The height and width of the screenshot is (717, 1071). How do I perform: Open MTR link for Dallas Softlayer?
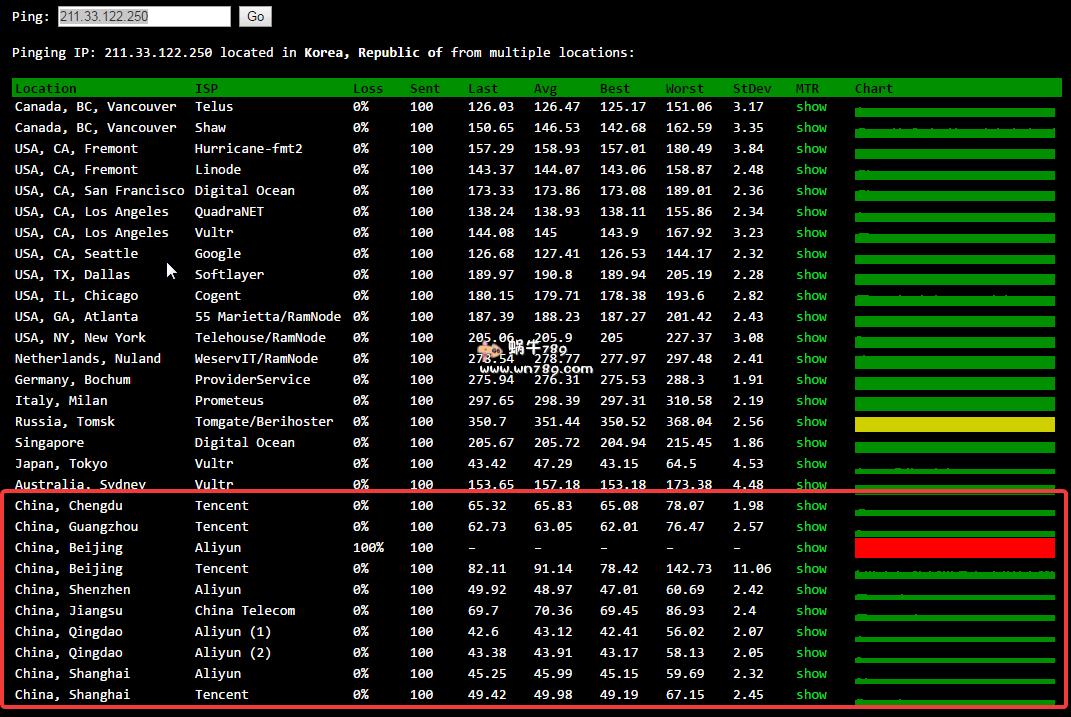click(x=811, y=275)
